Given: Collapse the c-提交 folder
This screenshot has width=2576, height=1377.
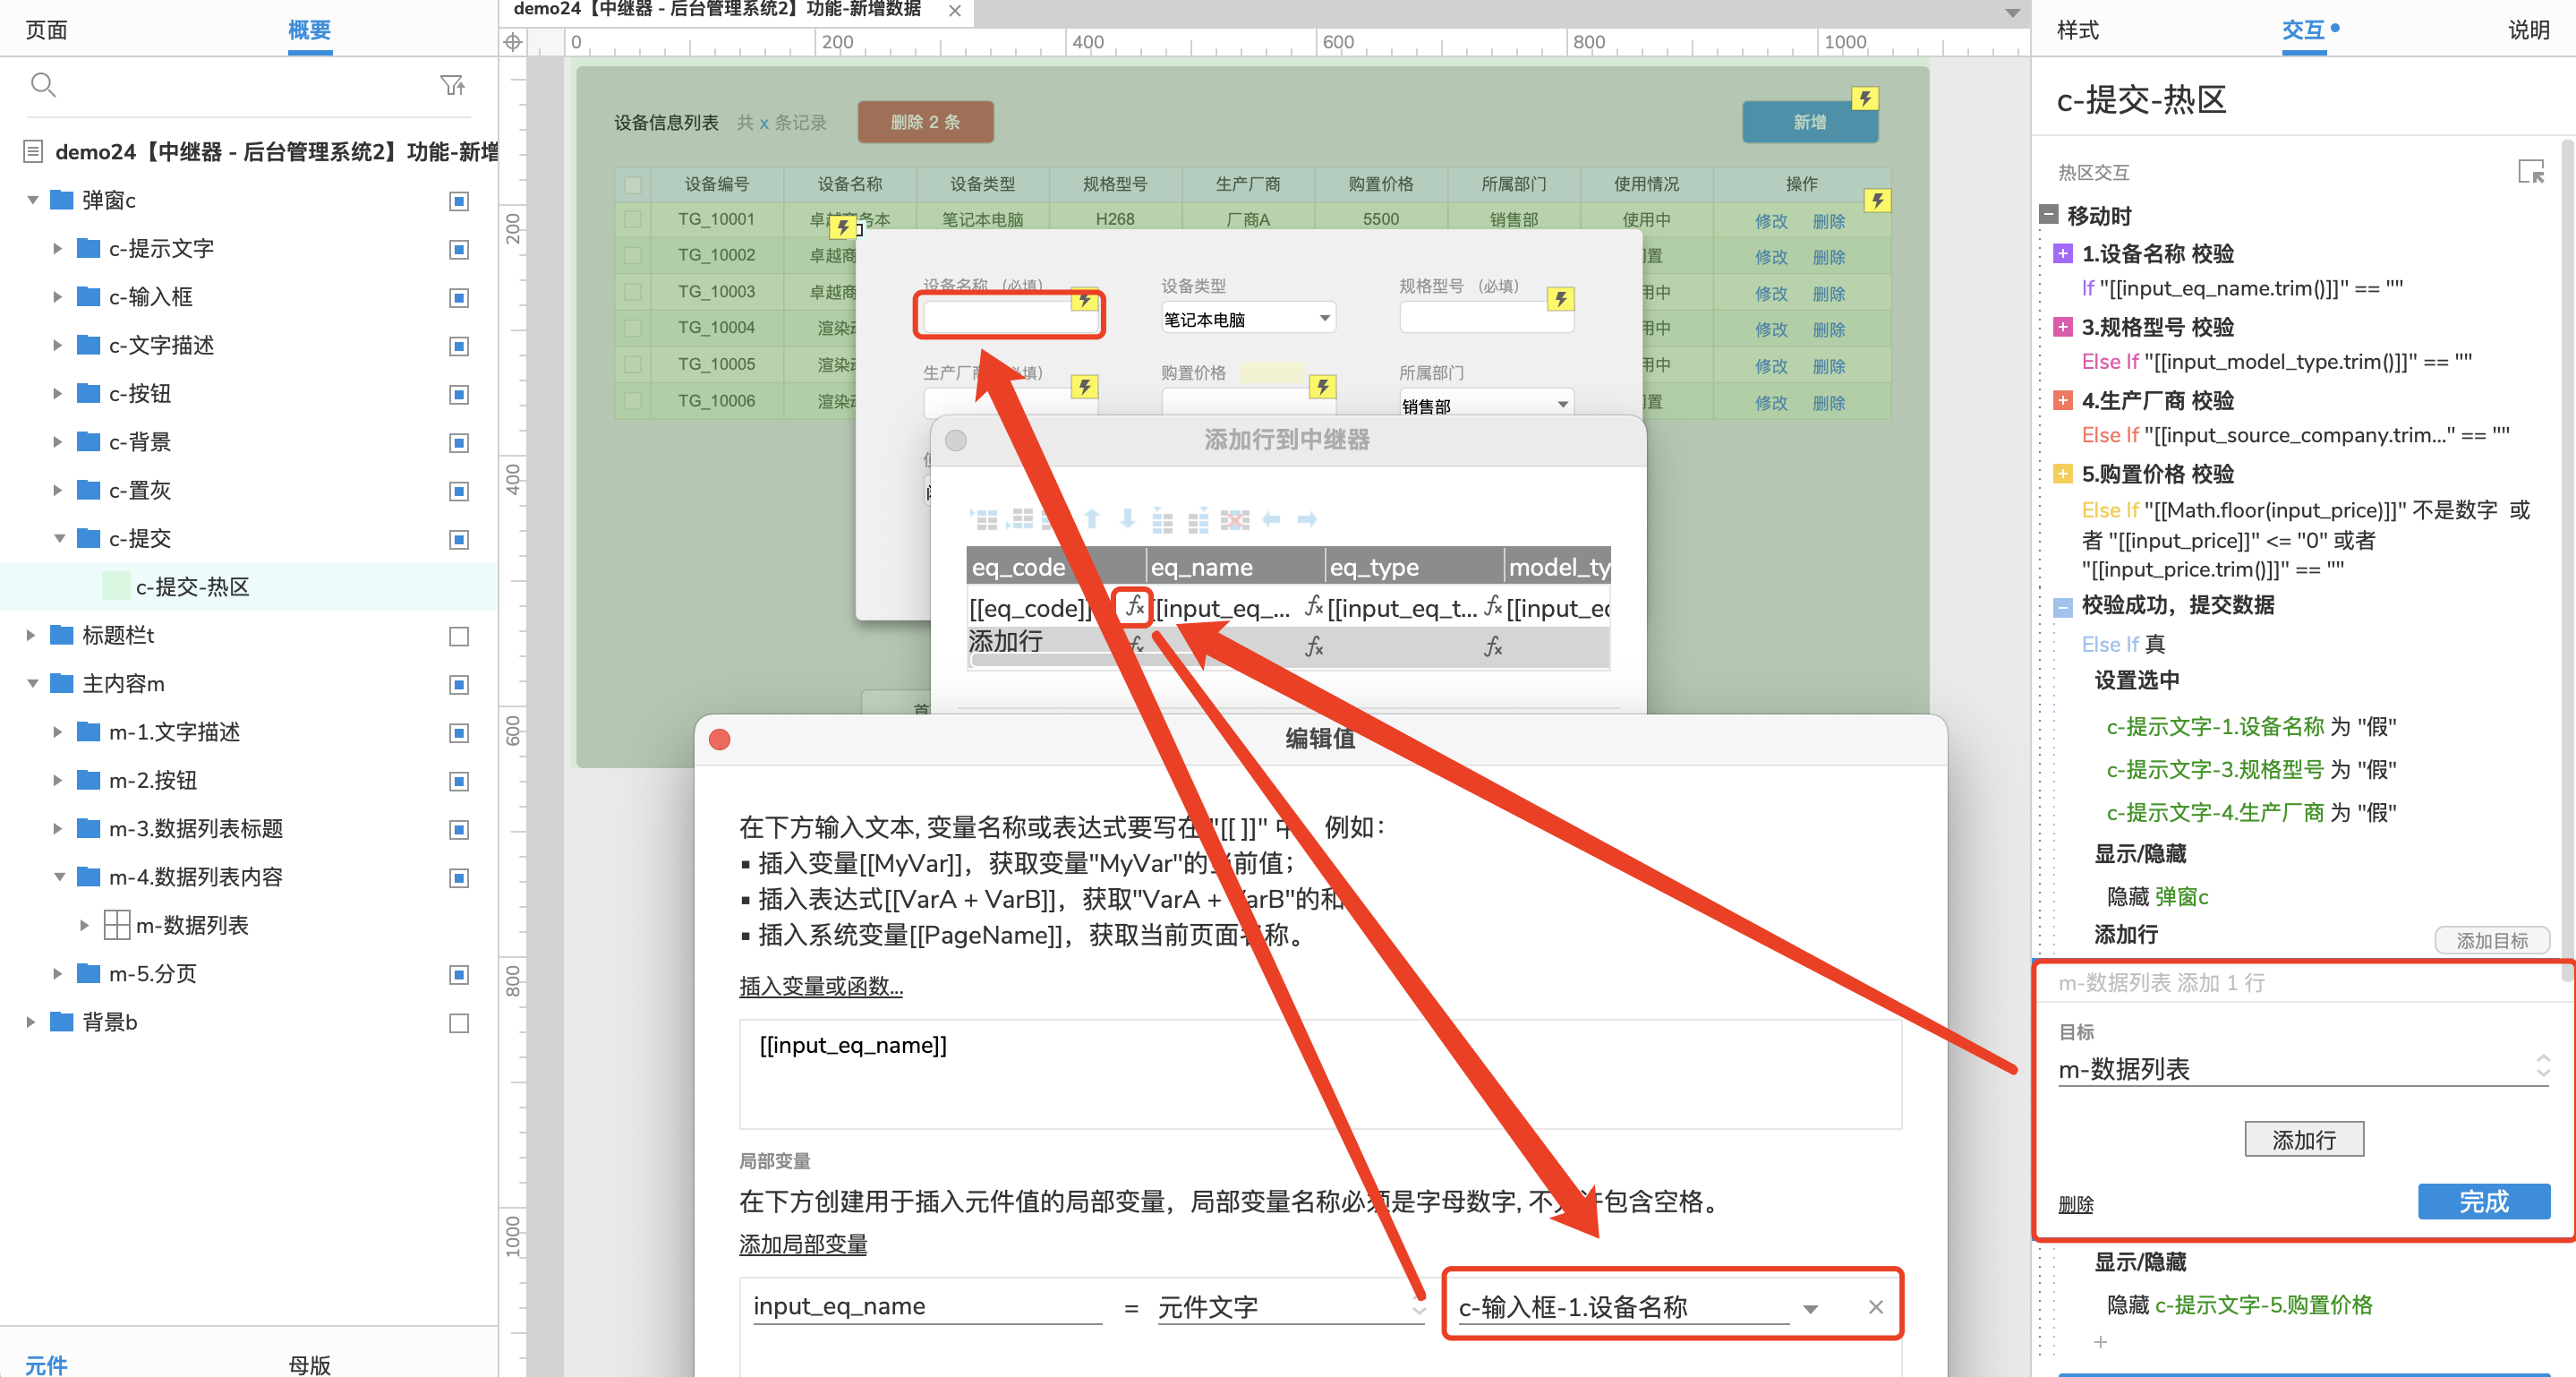Looking at the screenshot, I should click(x=59, y=538).
